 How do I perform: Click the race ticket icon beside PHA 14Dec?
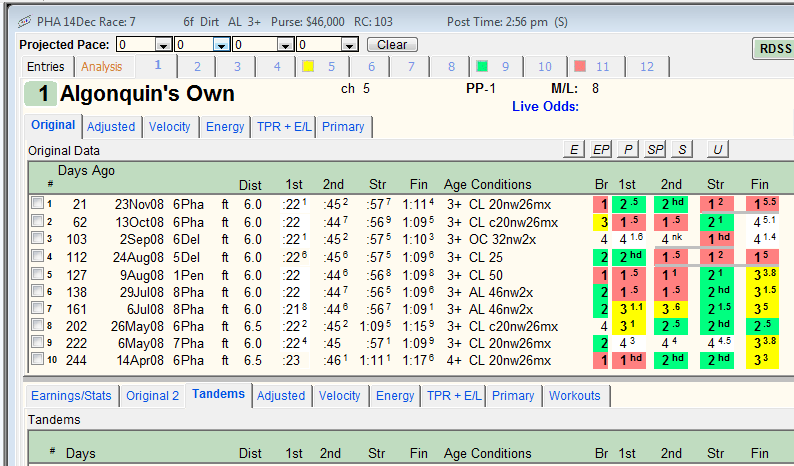tap(24, 22)
